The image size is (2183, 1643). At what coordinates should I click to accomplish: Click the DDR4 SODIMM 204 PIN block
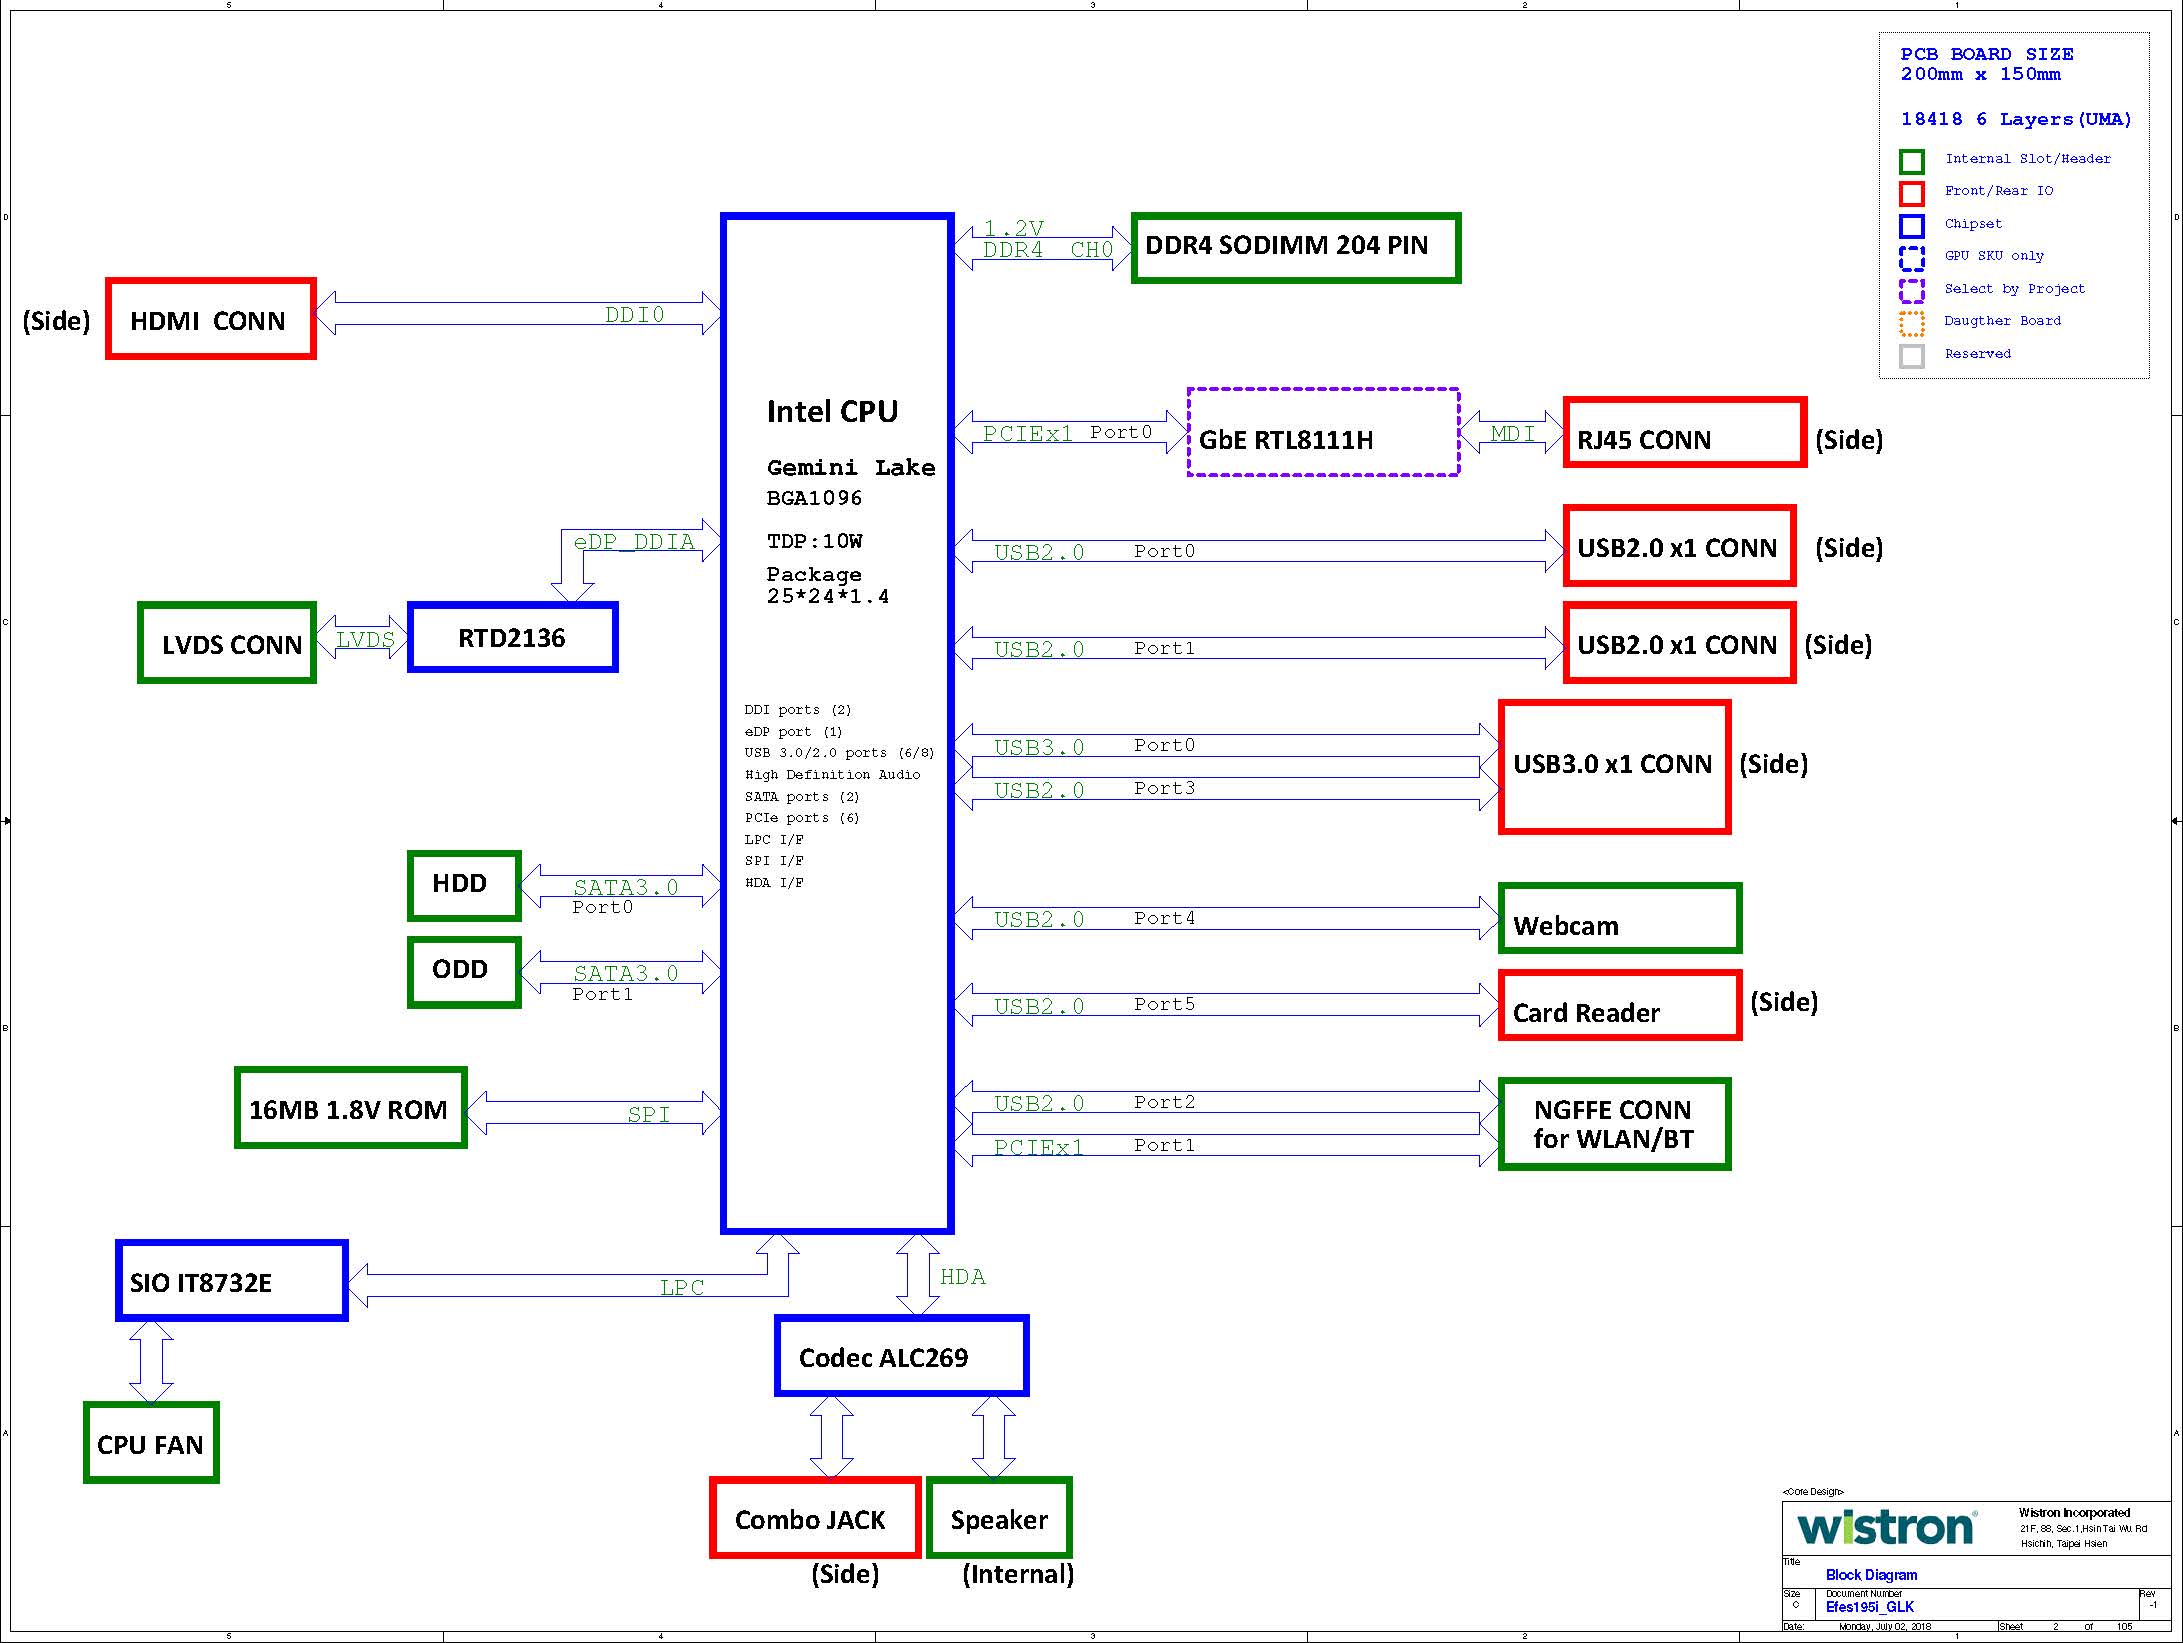1295,247
